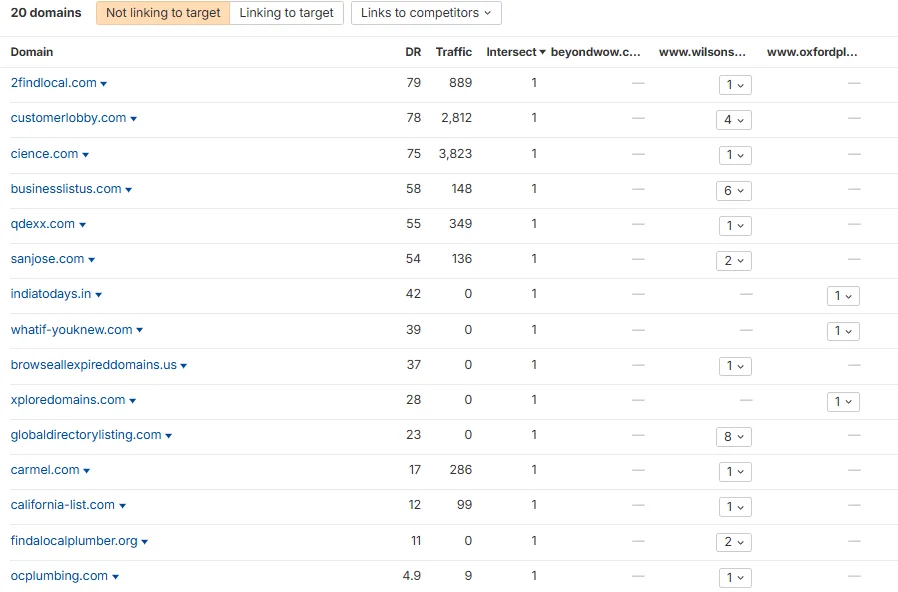Sort the table by the Intersect column
Viewport: 898px width, 592px height.
[x=510, y=52]
